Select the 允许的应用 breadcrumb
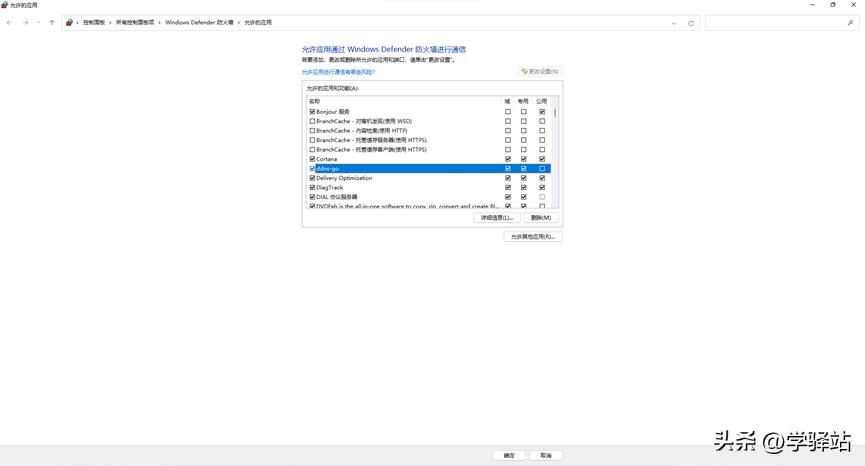Screen dimensions: 865x466 258,23
